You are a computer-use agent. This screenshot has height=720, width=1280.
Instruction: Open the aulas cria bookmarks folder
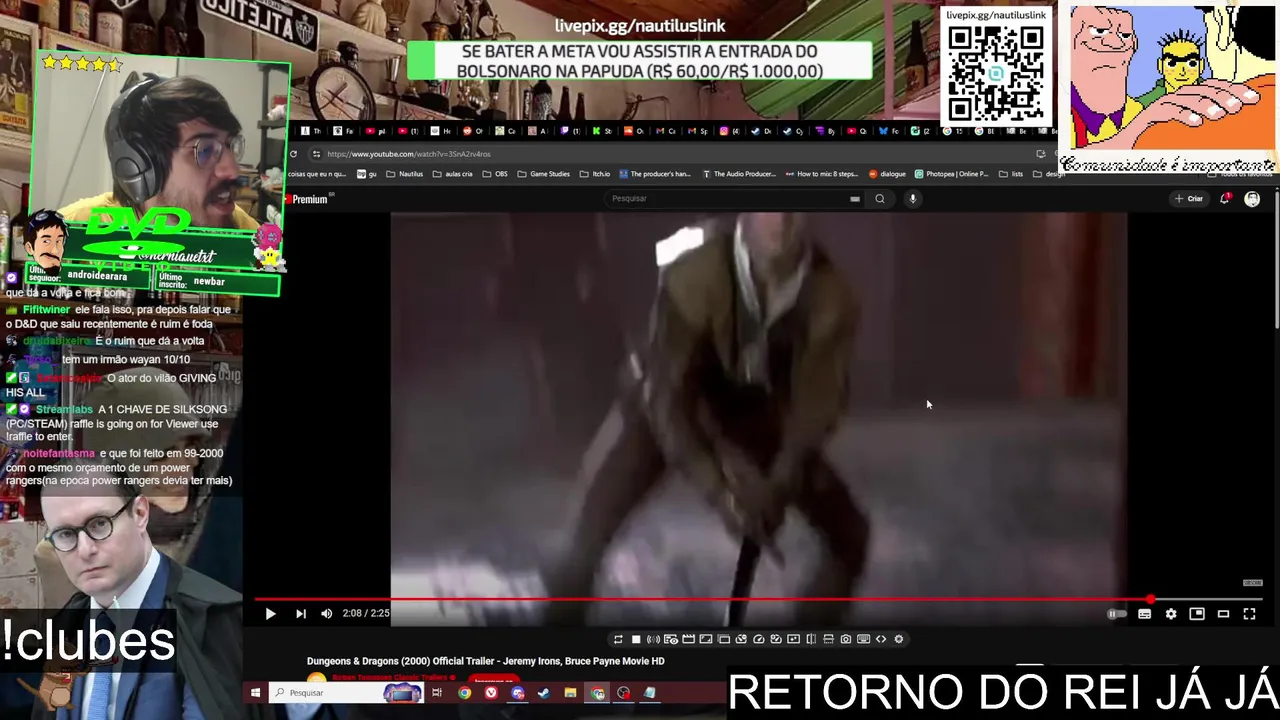pos(453,174)
